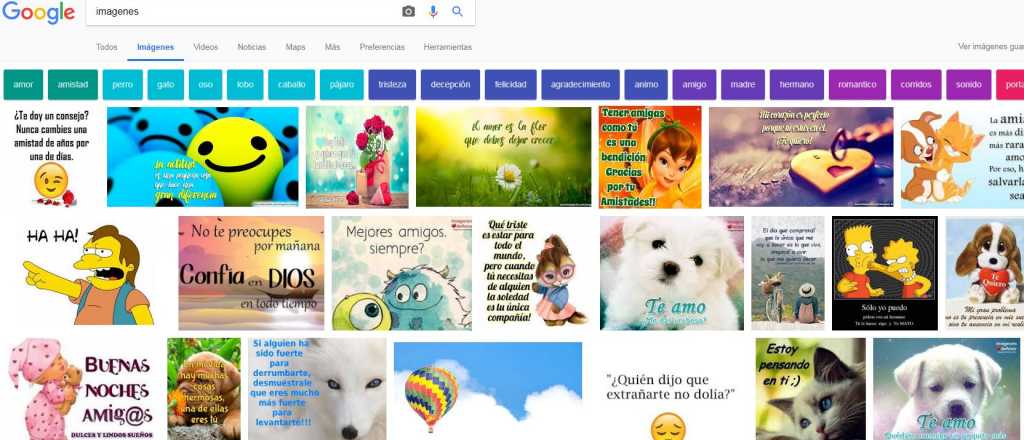Pick the 'pájaro' chip
This screenshot has height=440, width=1024.
[342, 85]
